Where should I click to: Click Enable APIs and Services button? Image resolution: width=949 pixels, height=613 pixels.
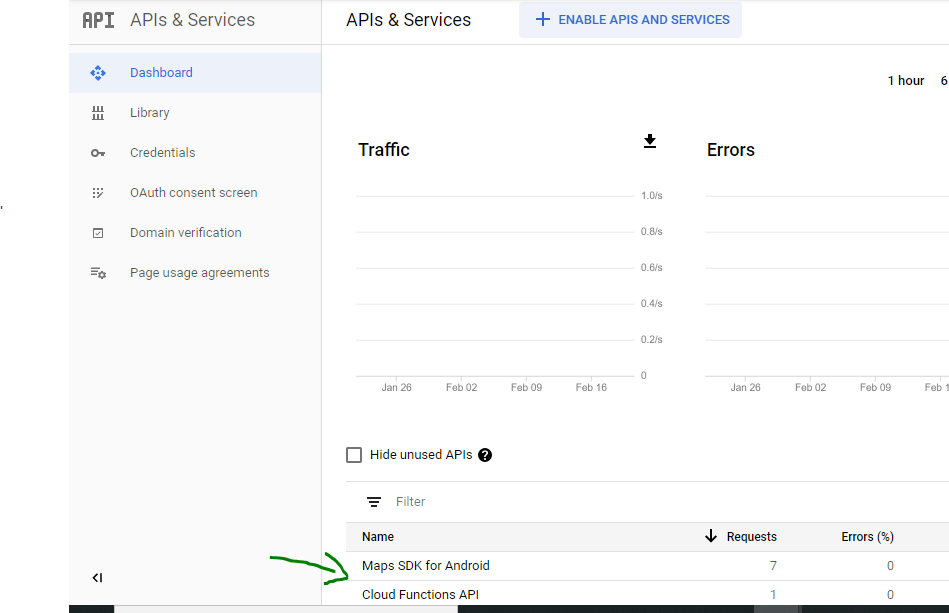coord(630,20)
